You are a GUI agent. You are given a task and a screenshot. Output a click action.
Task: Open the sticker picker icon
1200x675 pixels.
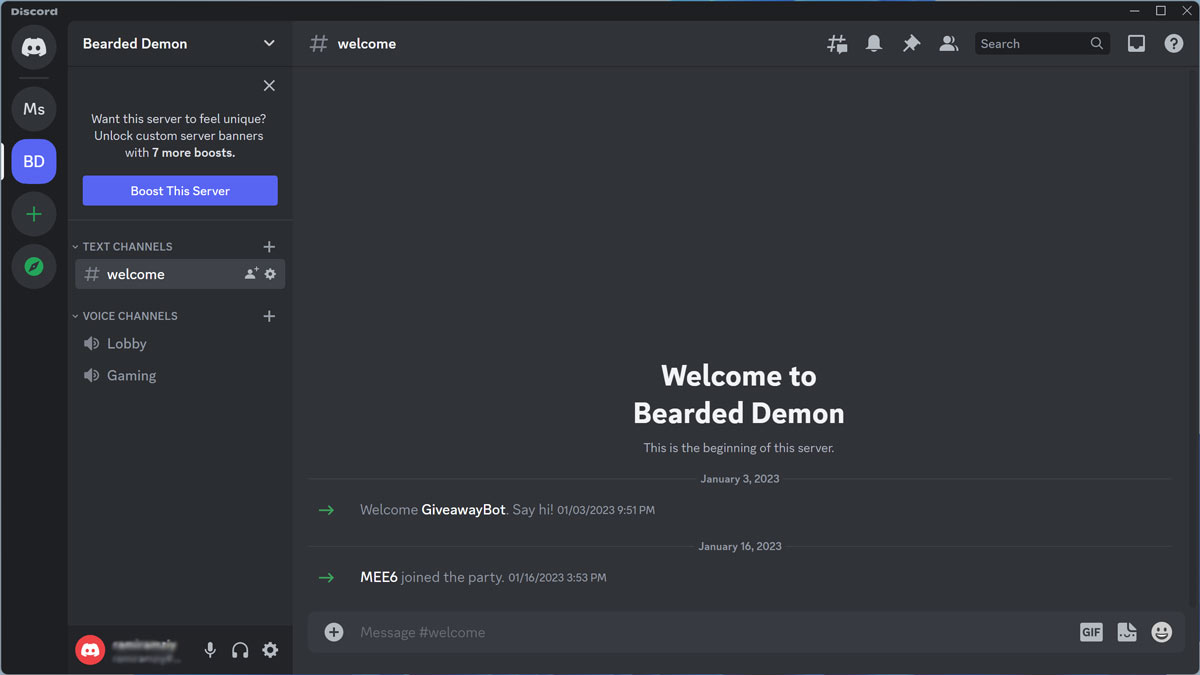click(x=1126, y=632)
